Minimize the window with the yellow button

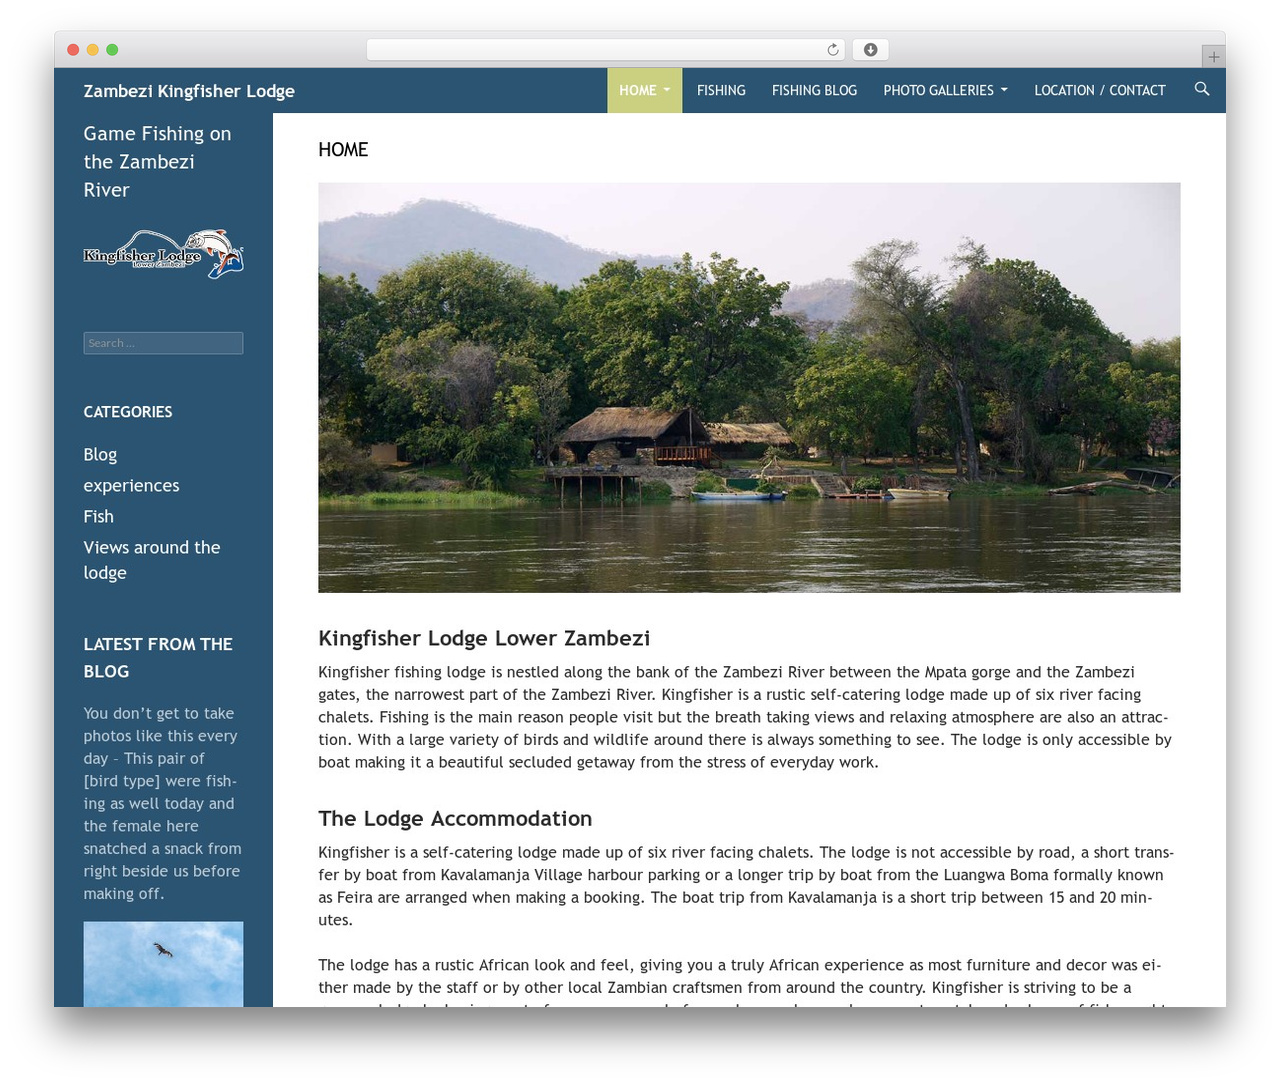click(92, 50)
